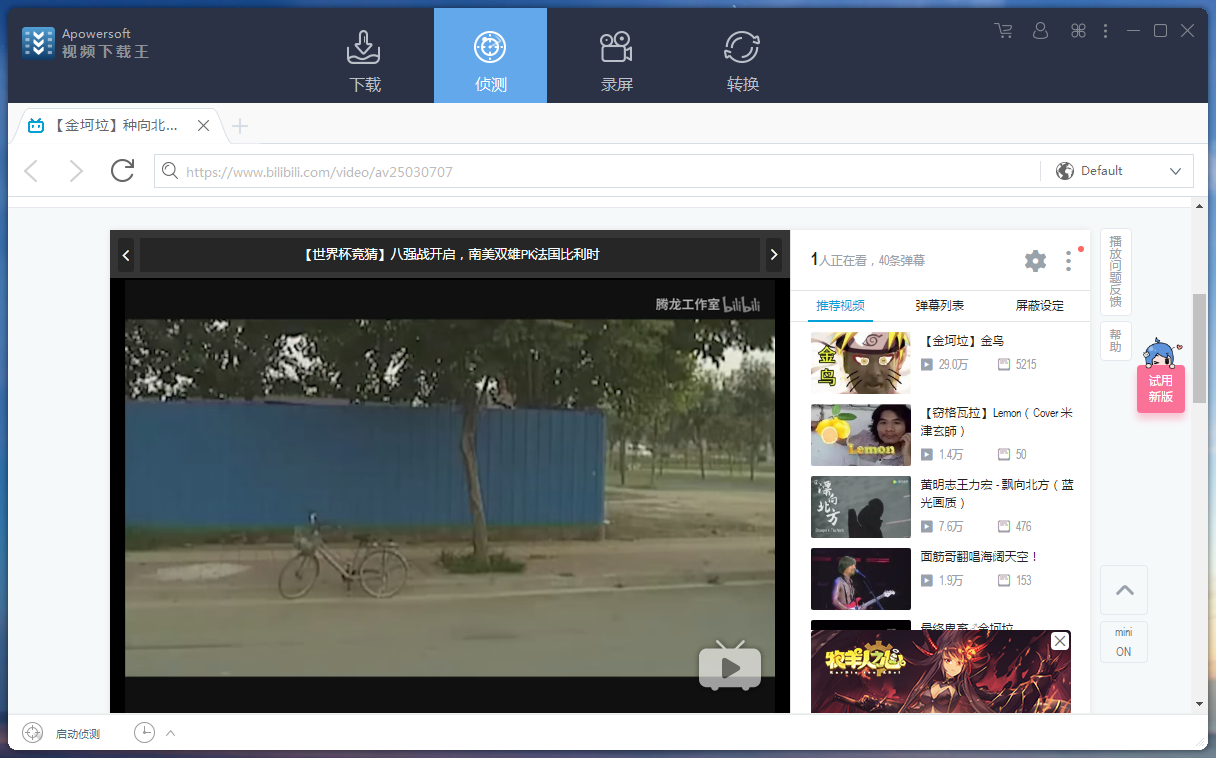This screenshot has width=1216, height=758.
Task: Click the 试用新版 pink button
Action: [1160, 388]
